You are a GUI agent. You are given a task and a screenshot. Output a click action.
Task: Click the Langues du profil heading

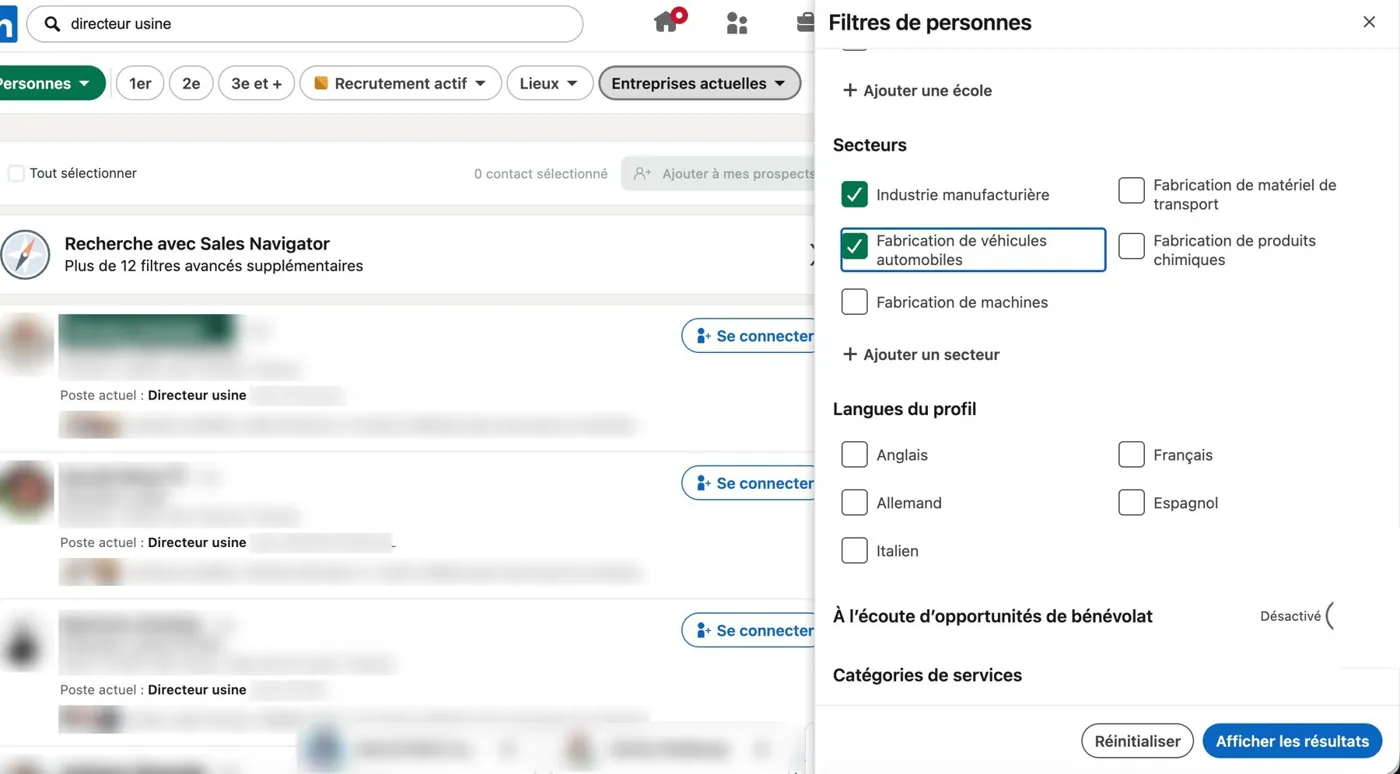point(904,409)
